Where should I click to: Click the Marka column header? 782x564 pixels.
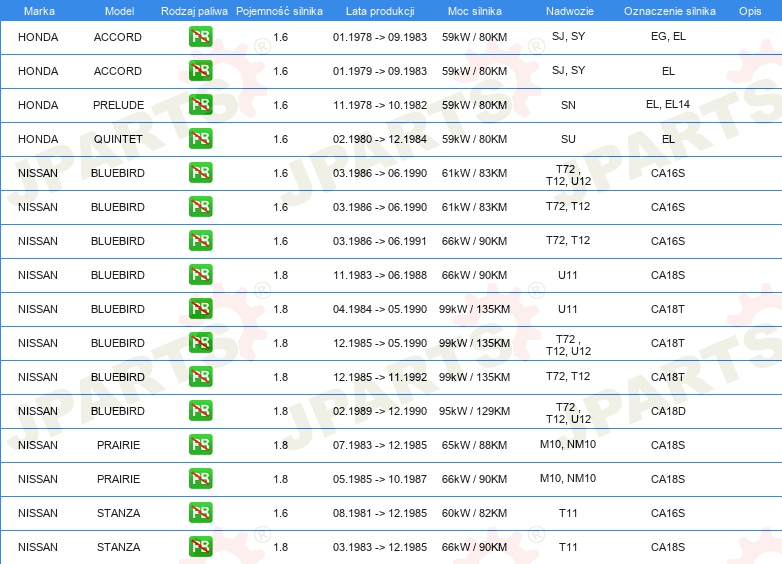(x=39, y=11)
